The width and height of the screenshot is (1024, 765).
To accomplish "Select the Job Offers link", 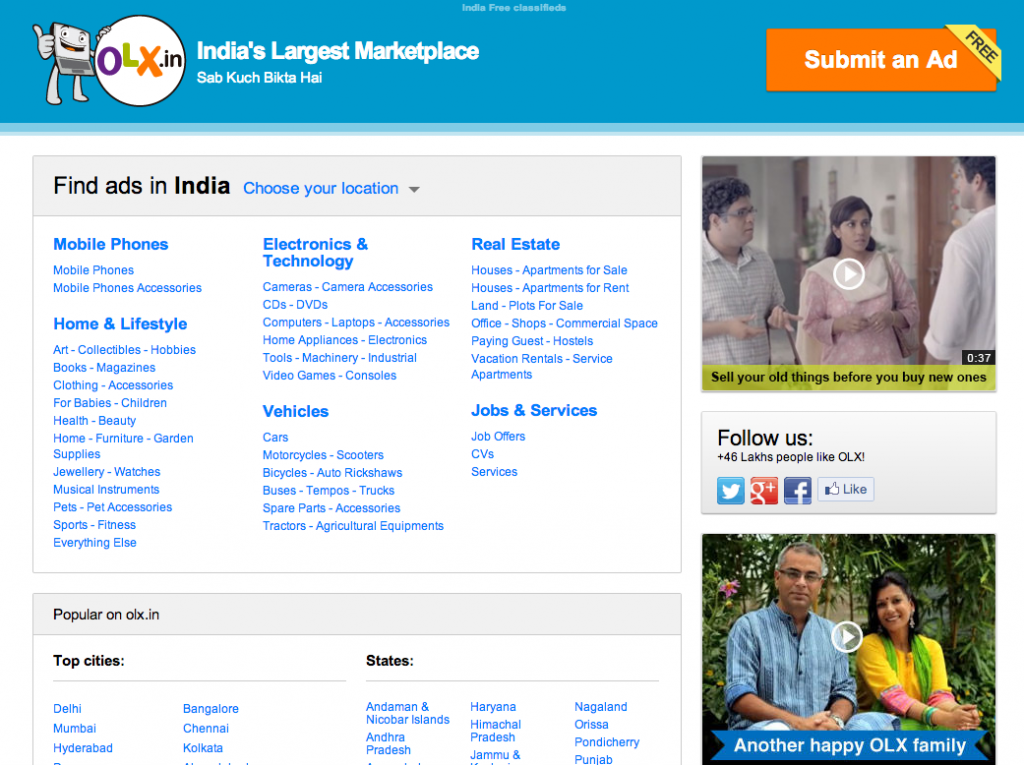I will [x=498, y=436].
